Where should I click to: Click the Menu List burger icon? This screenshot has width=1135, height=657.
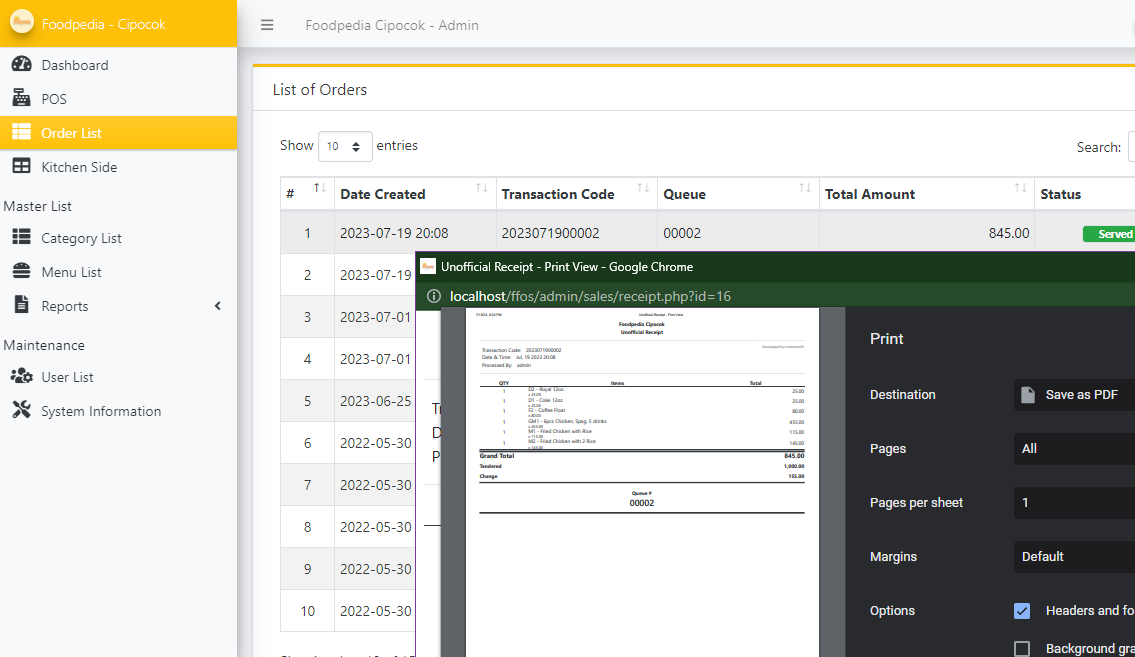tap(22, 271)
